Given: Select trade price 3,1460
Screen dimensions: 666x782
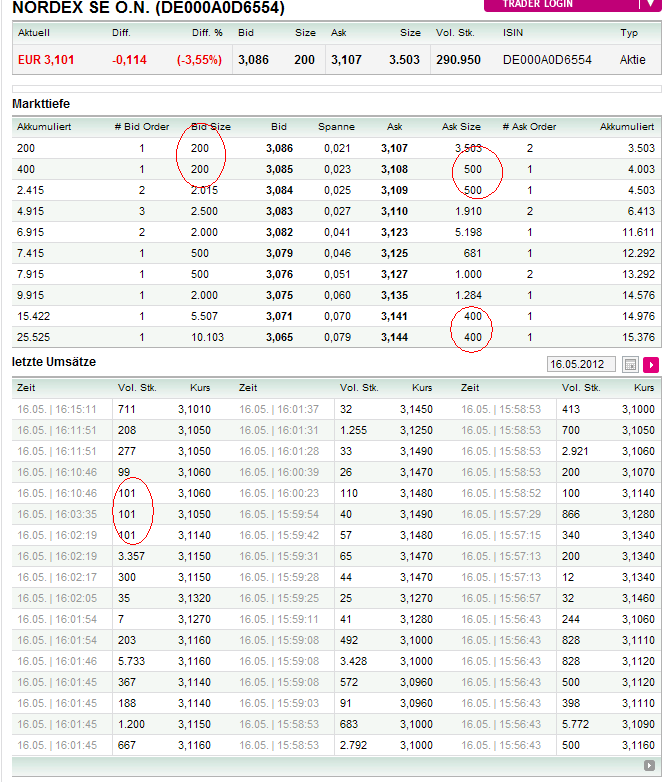Looking at the screenshot, I should tap(638, 598).
